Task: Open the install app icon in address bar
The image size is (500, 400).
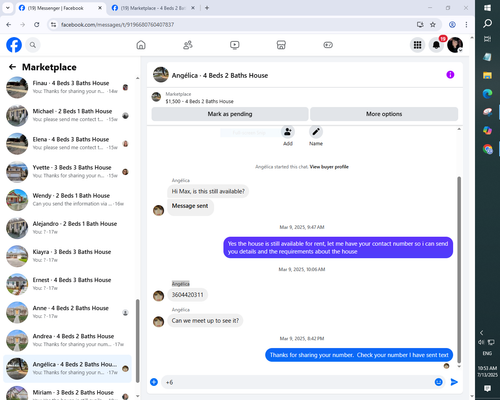Action: (x=420, y=25)
